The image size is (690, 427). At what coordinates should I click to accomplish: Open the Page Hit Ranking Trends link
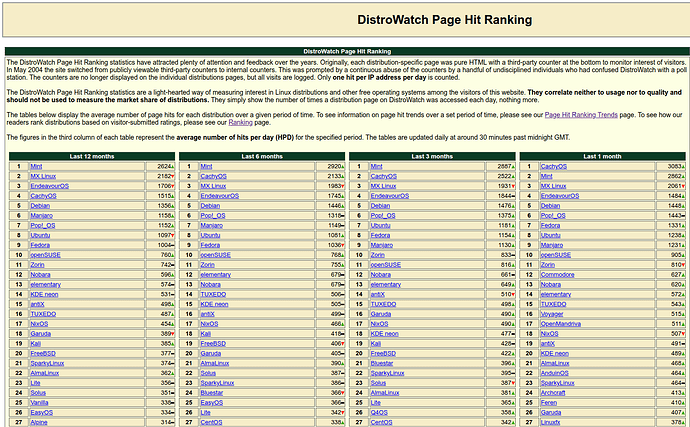pyautogui.click(x=581, y=115)
